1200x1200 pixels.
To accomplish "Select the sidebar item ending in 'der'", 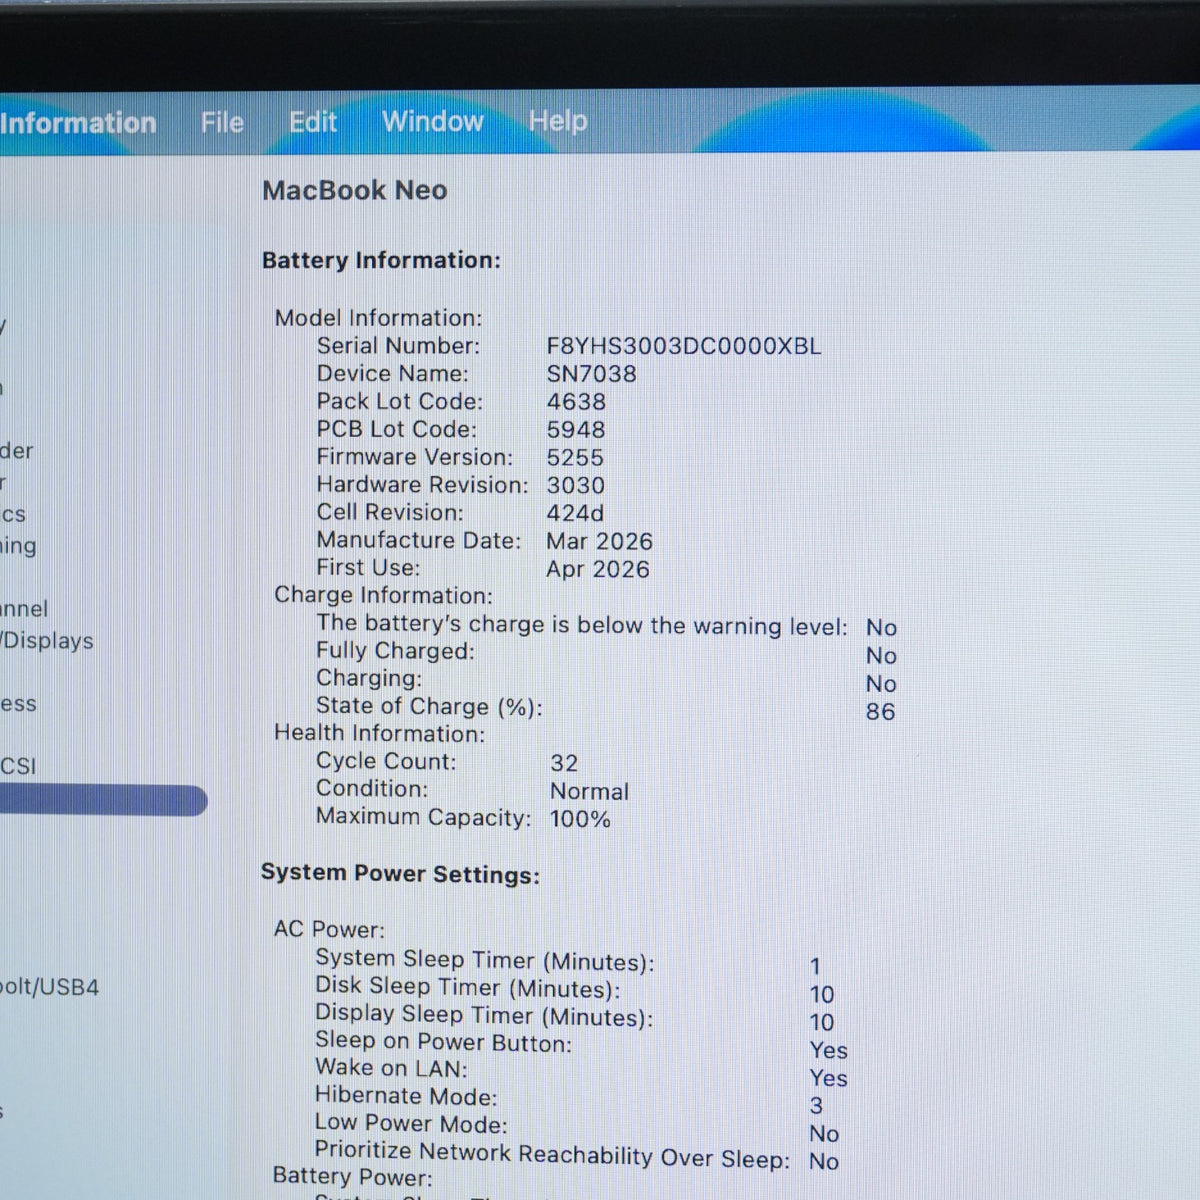I will [17, 450].
